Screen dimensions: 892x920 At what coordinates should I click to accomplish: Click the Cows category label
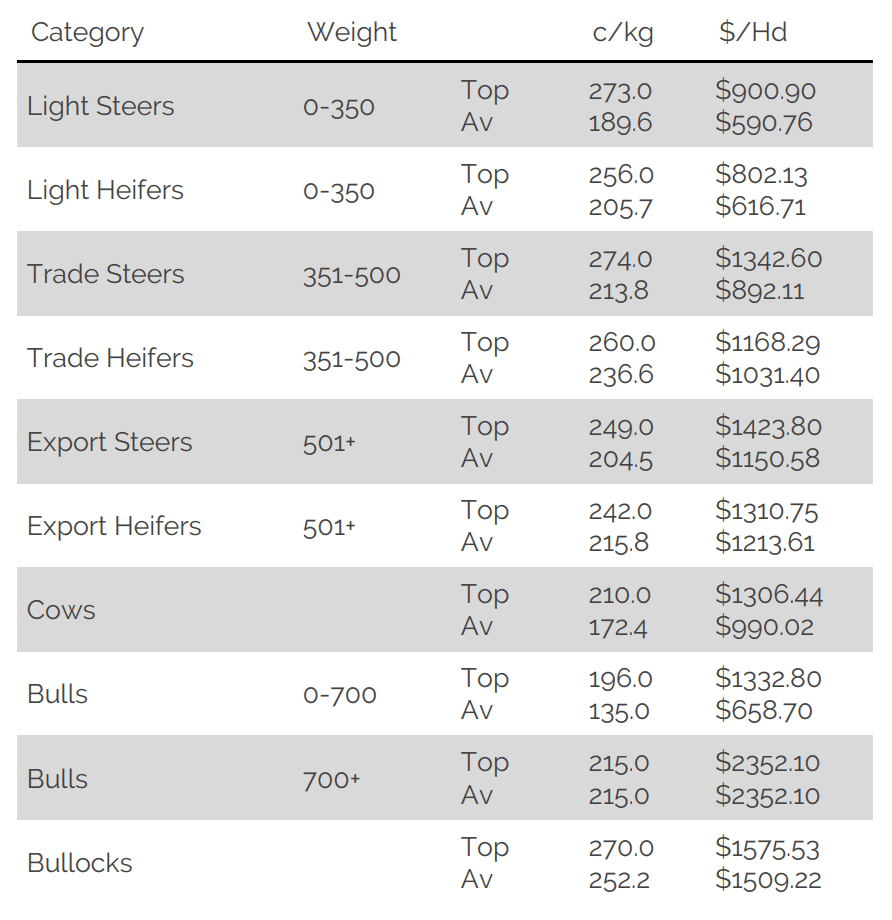pos(61,610)
